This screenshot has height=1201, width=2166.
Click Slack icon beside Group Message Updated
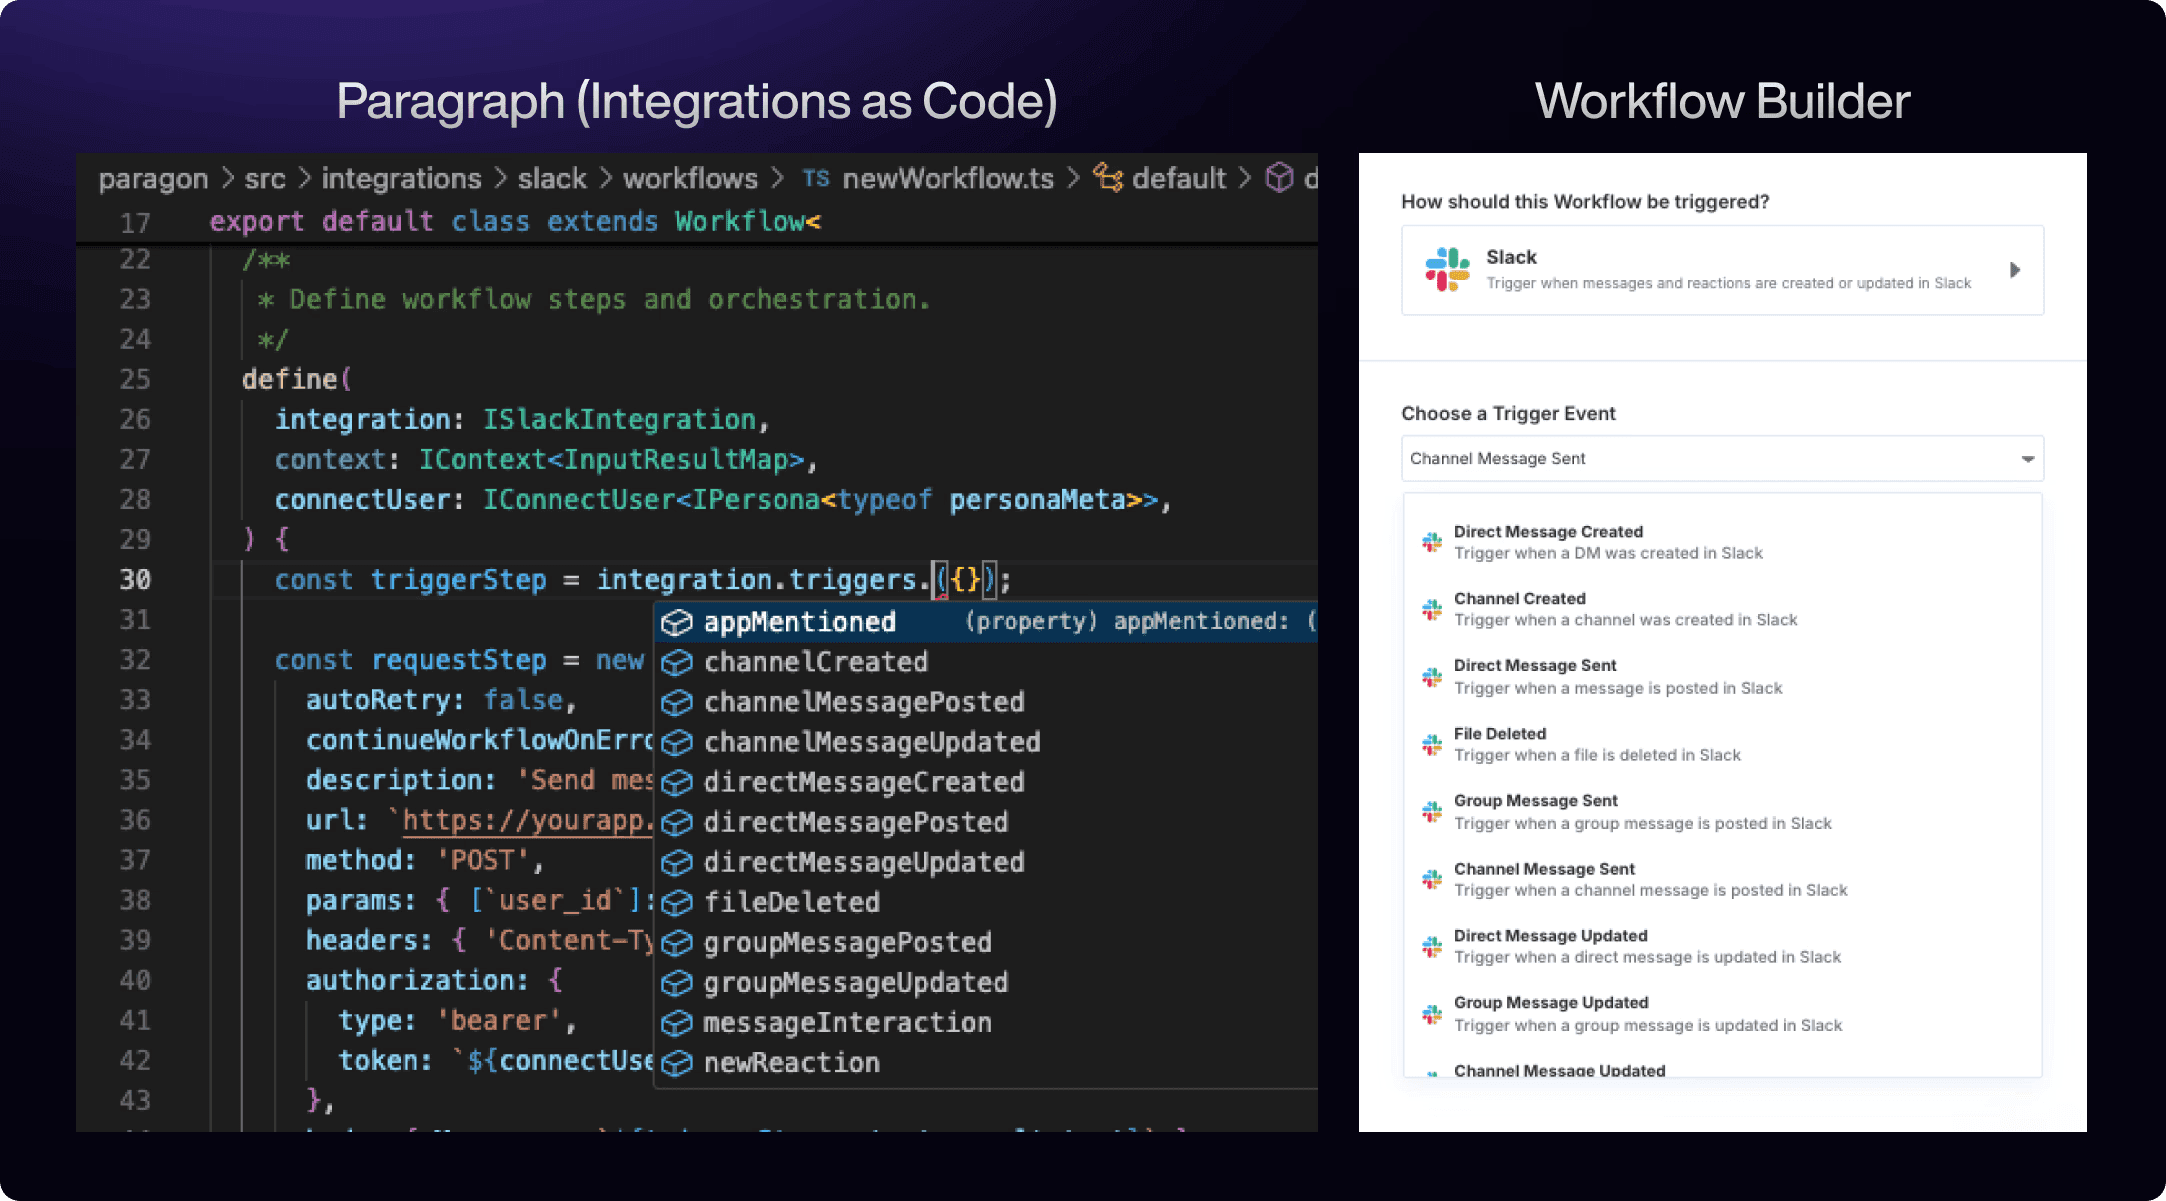(1432, 1014)
